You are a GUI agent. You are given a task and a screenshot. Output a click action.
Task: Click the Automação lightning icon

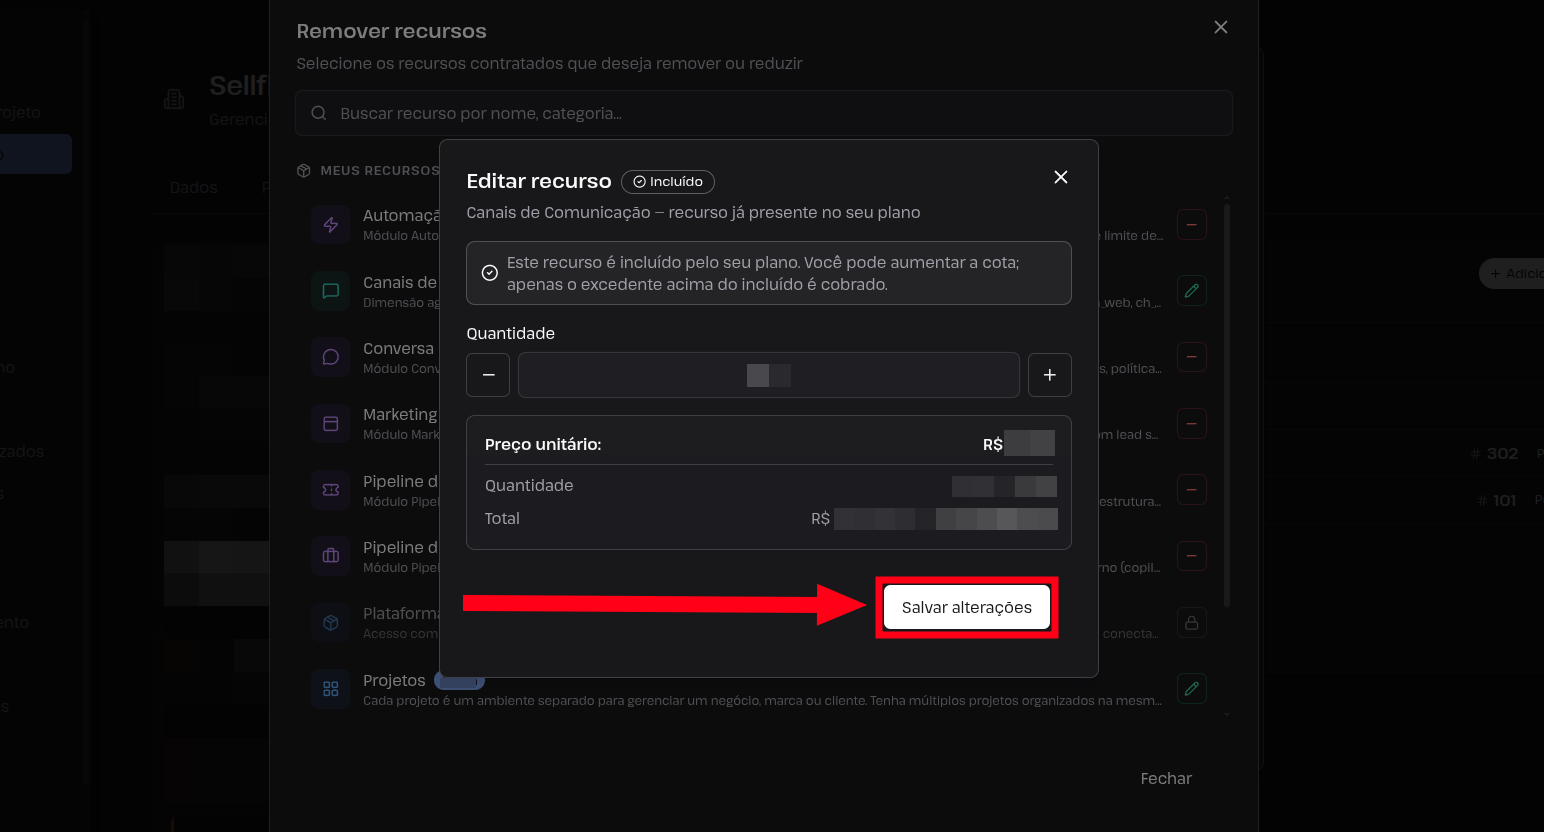pyautogui.click(x=331, y=225)
